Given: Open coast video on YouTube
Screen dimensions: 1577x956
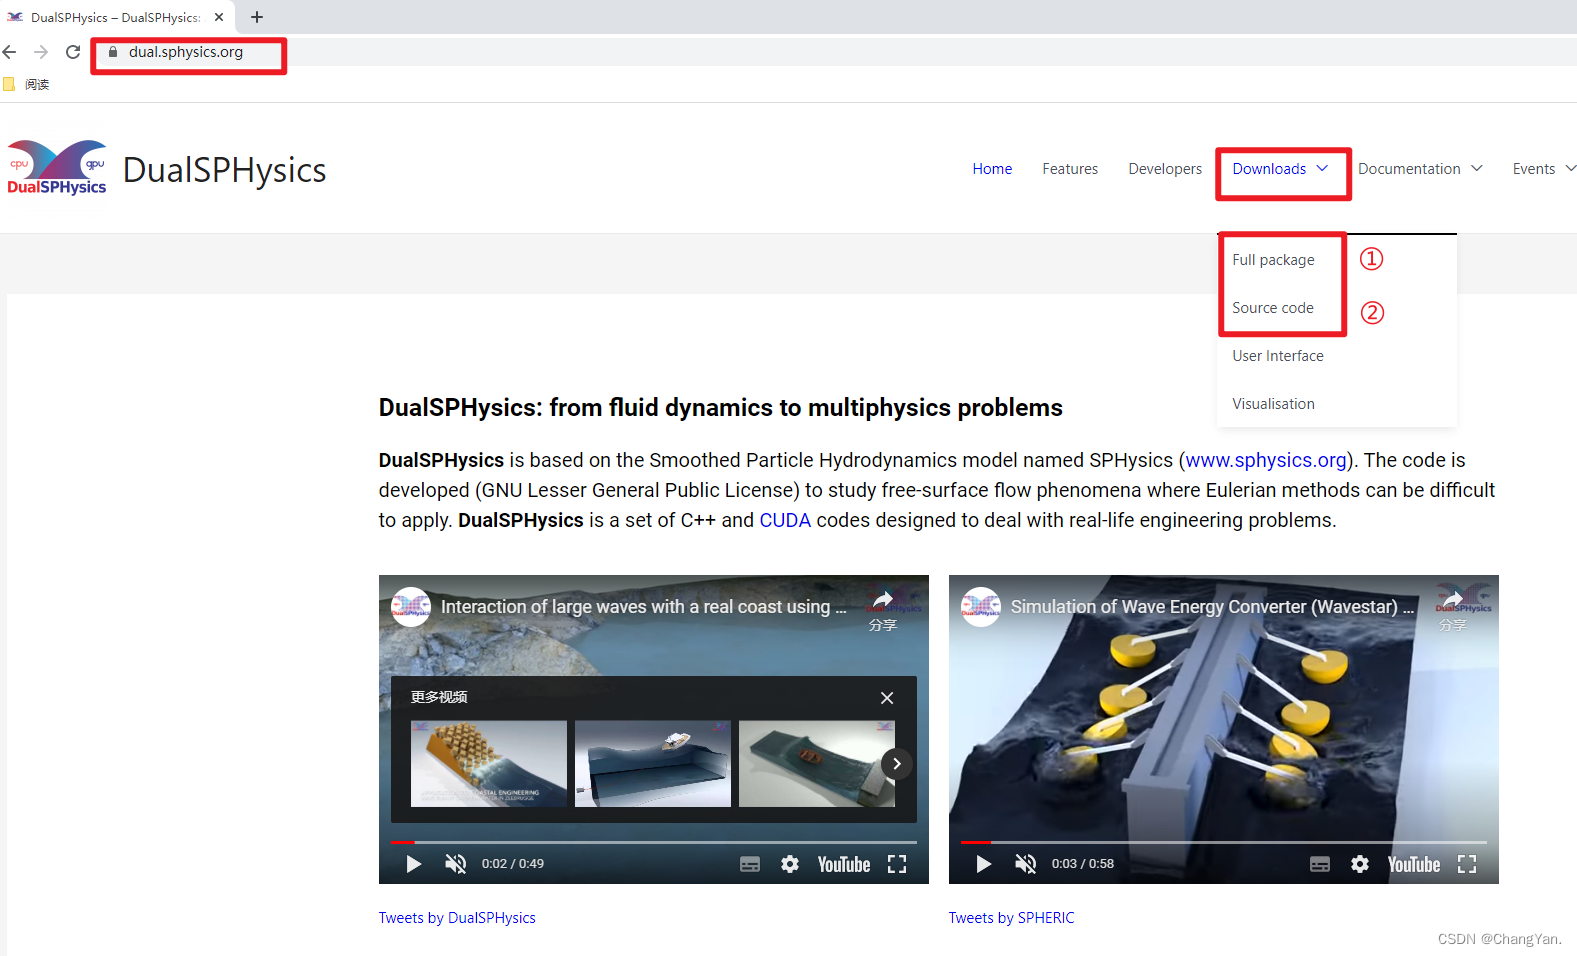Looking at the screenshot, I should tap(844, 864).
